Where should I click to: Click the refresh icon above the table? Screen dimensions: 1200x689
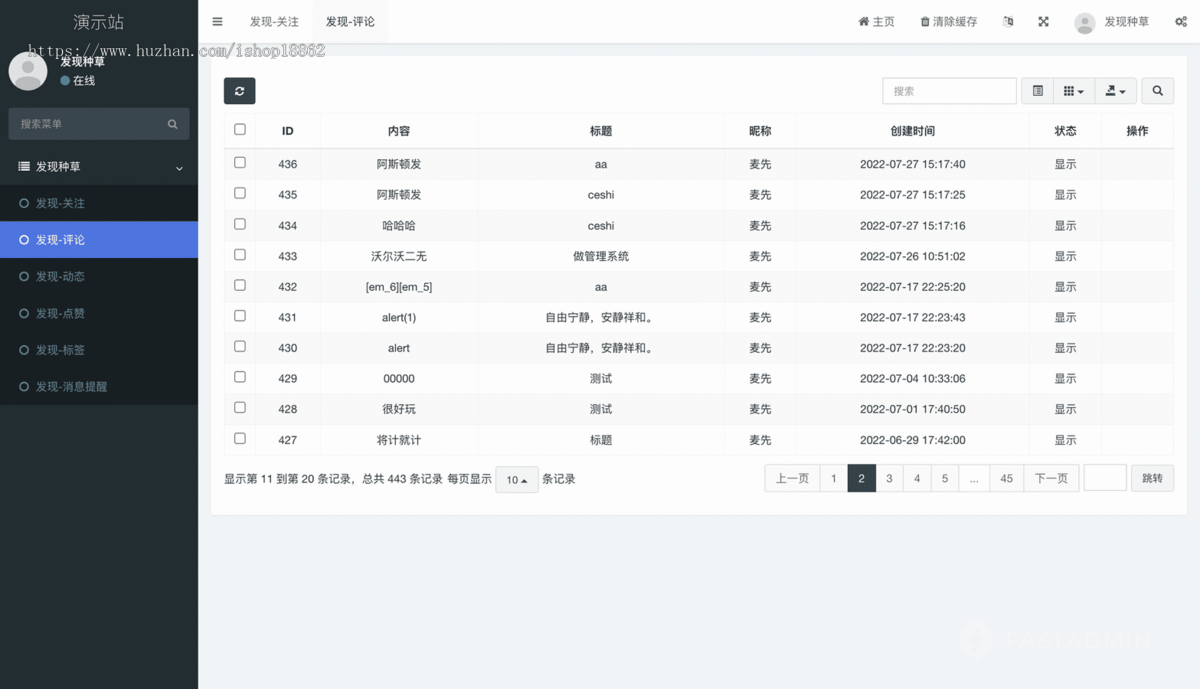click(x=239, y=90)
